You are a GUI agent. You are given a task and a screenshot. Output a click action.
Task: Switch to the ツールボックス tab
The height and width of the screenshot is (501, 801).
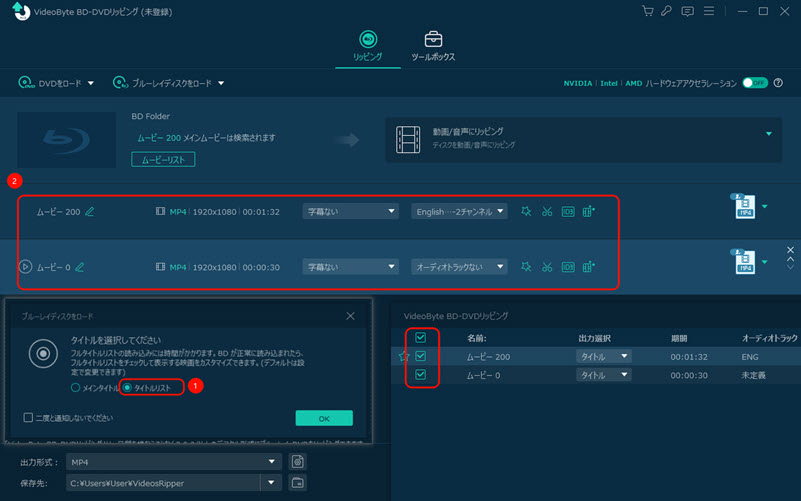click(x=433, y=46)
